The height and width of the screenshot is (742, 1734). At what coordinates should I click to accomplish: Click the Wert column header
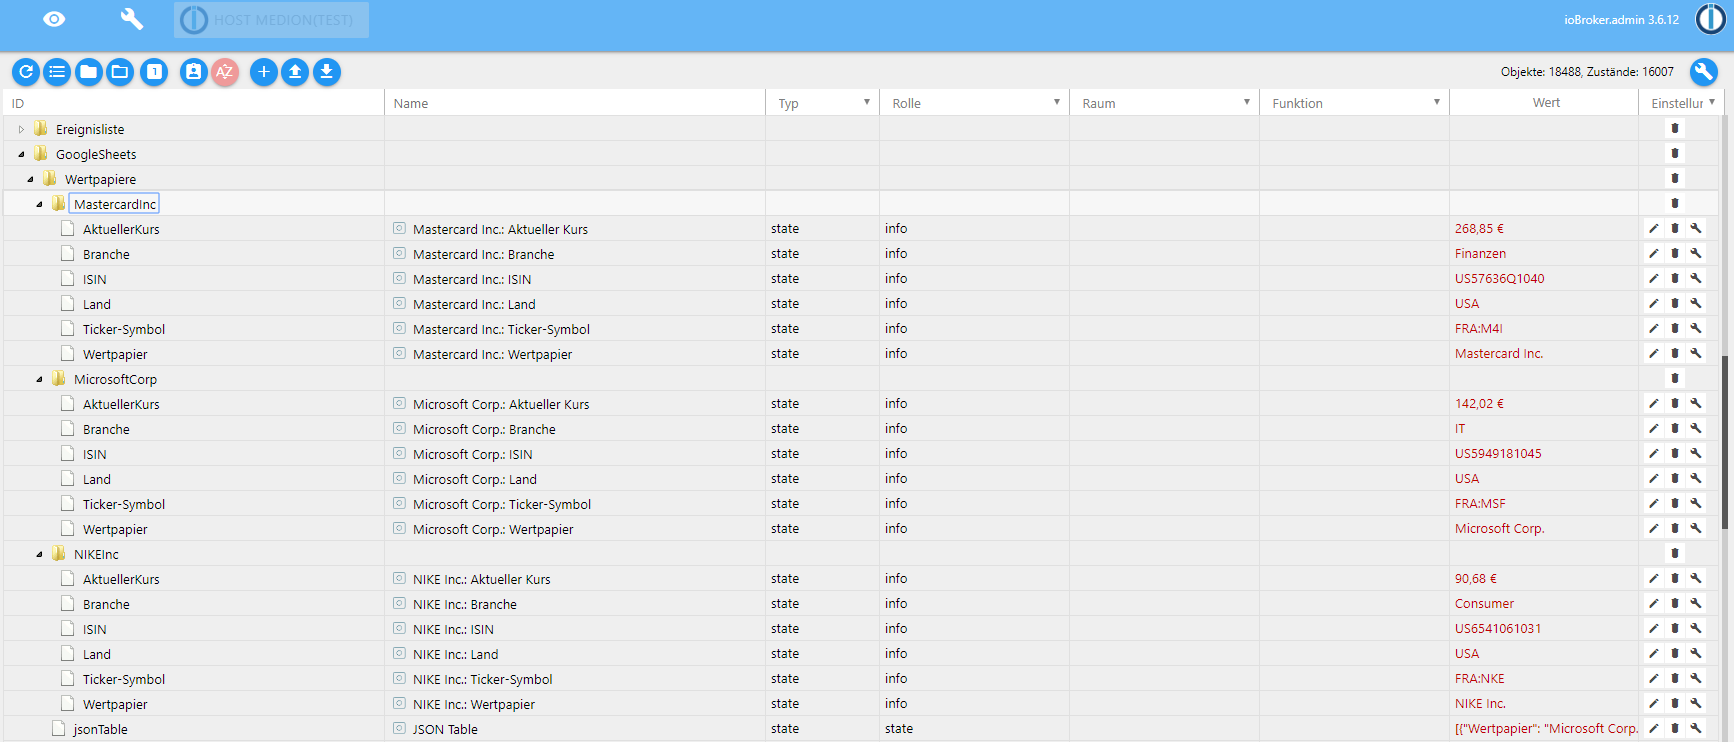(x=1546, y=103)
